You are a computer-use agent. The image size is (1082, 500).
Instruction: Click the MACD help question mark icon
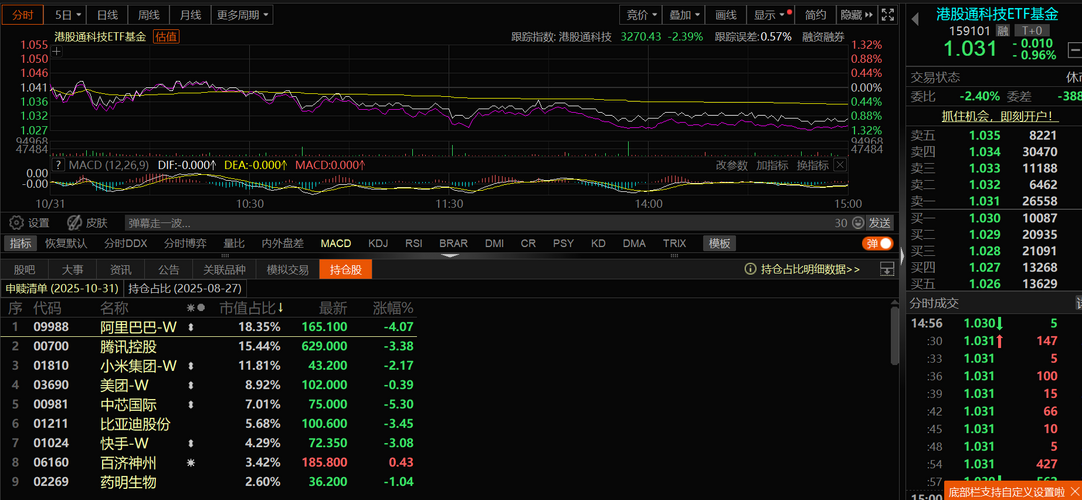[58, 165]
